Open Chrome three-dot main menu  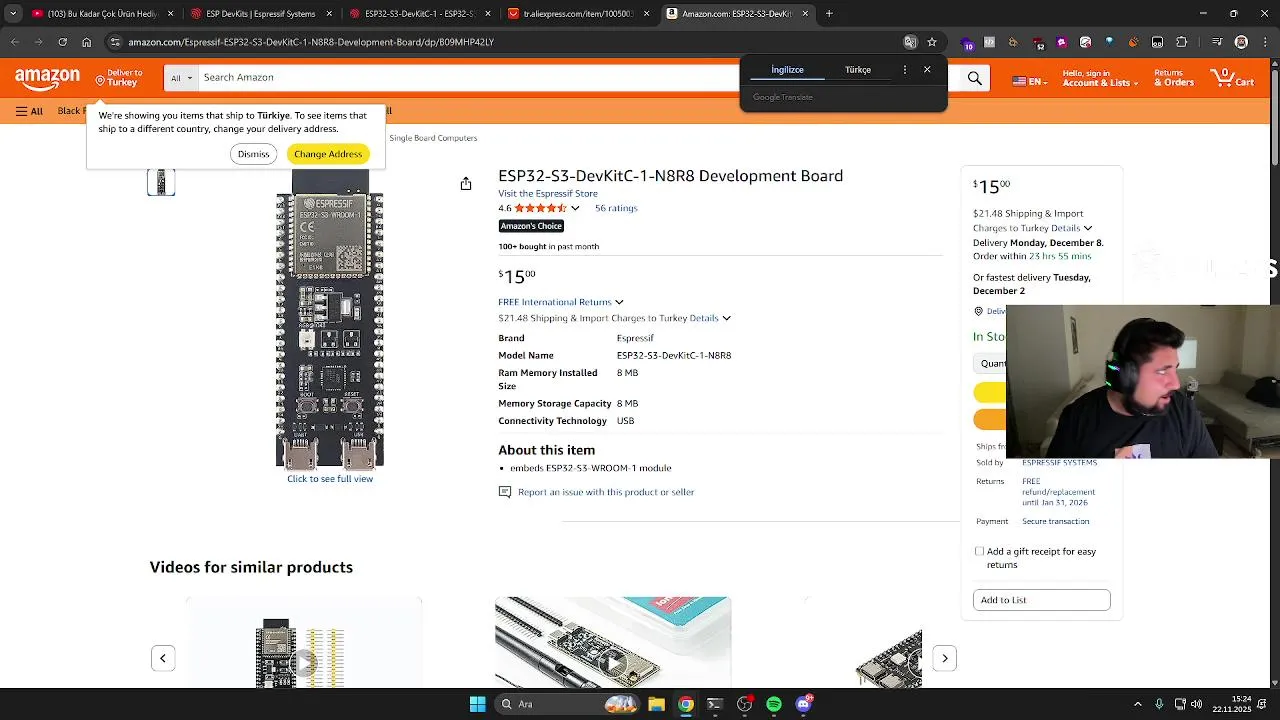click(1265, 42)
